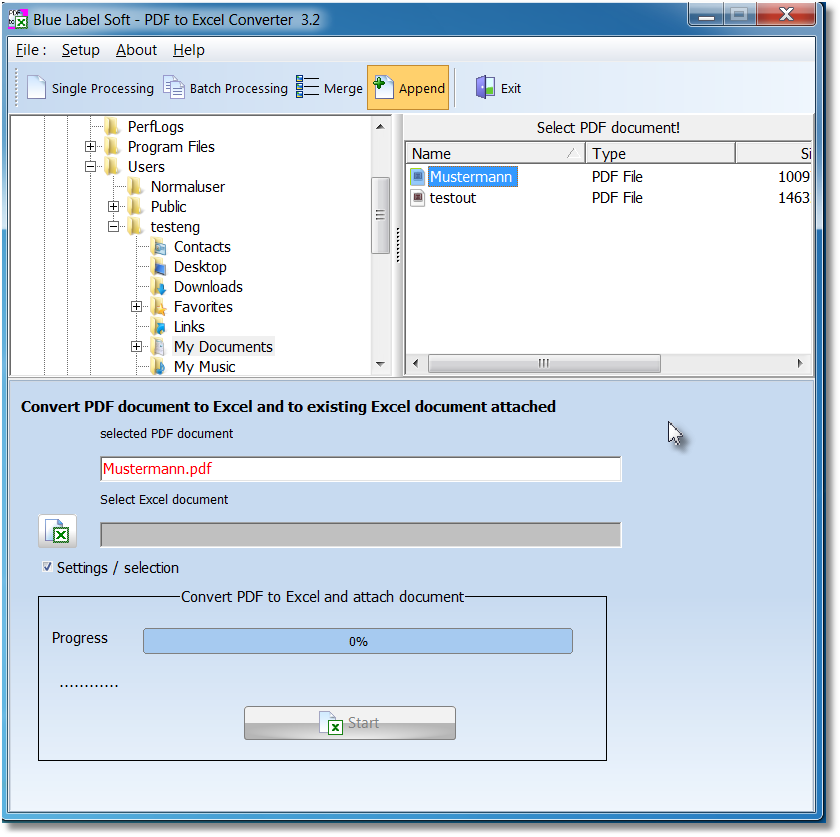Click the file list scroll left arrow
840x837 pixels.
(416, 363)
